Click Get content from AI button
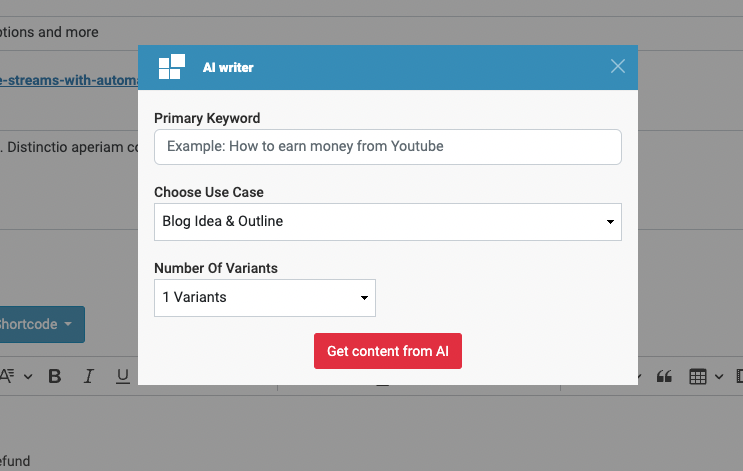 coord(388,351)
